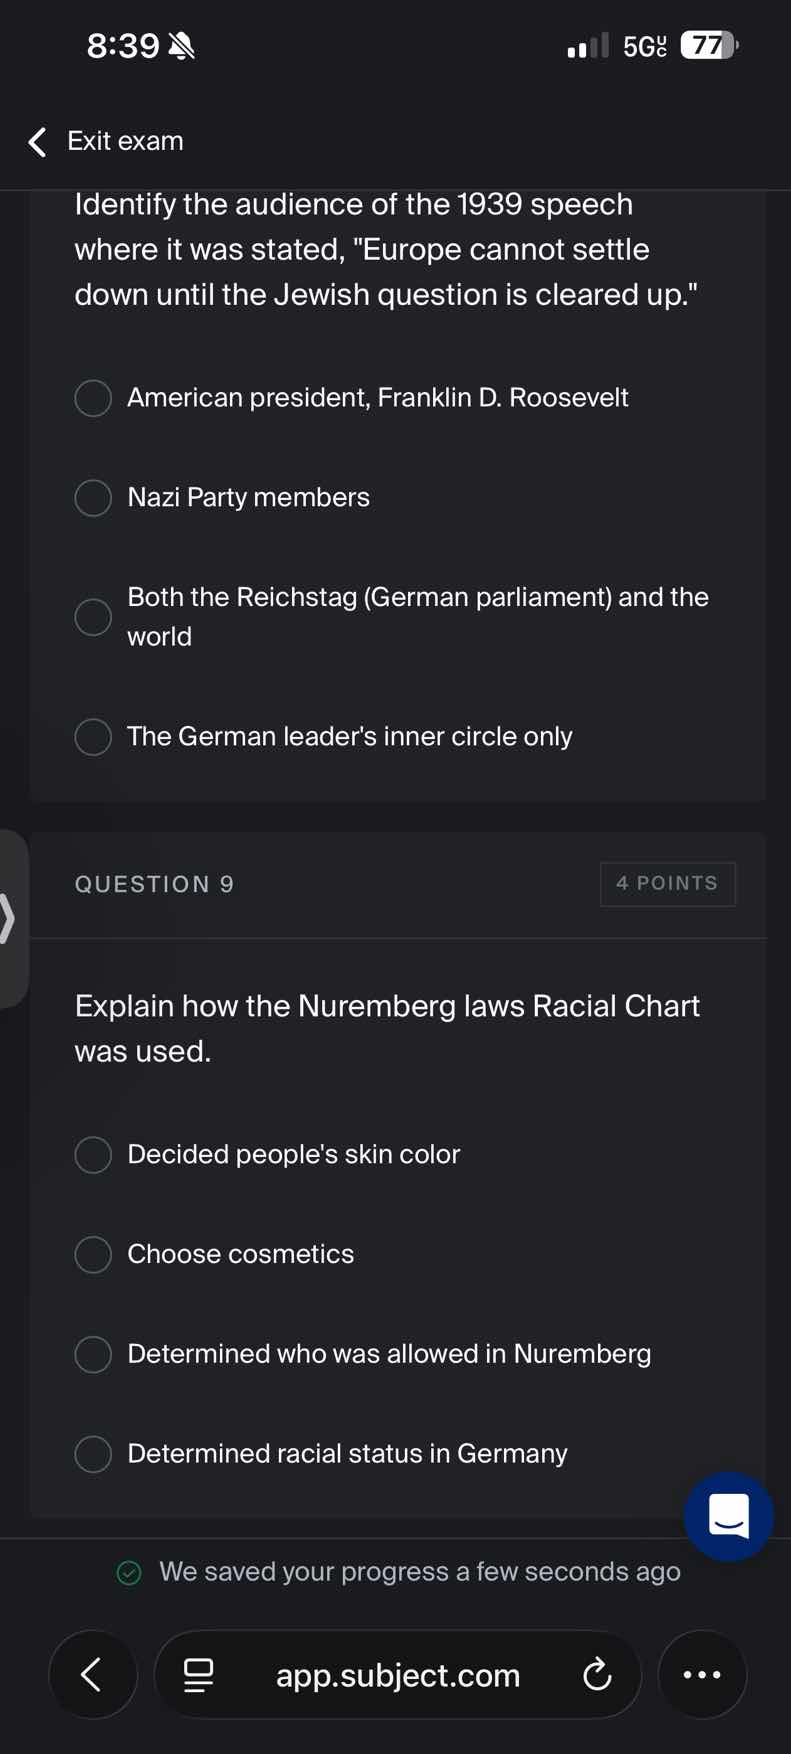Tap the back chevron next to Exit exam
Screen dimensions: 791x1754
click(x=36, y=141)
